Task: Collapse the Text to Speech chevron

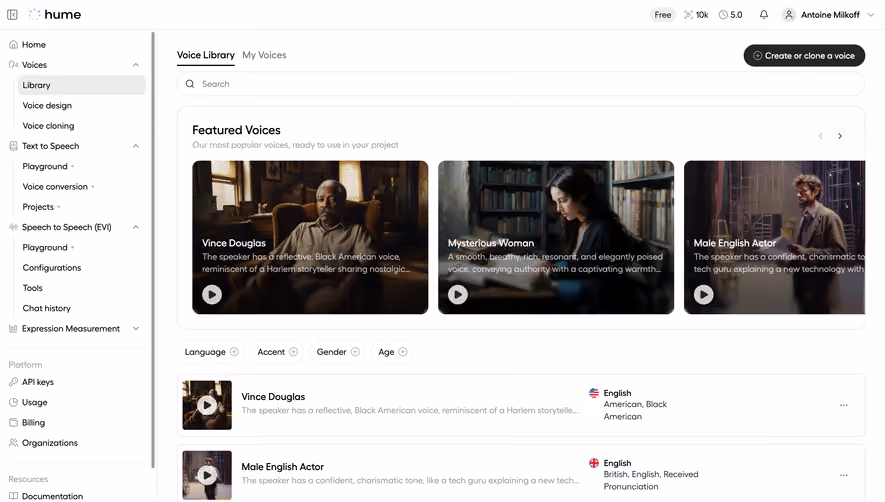Action: point(136,146)
